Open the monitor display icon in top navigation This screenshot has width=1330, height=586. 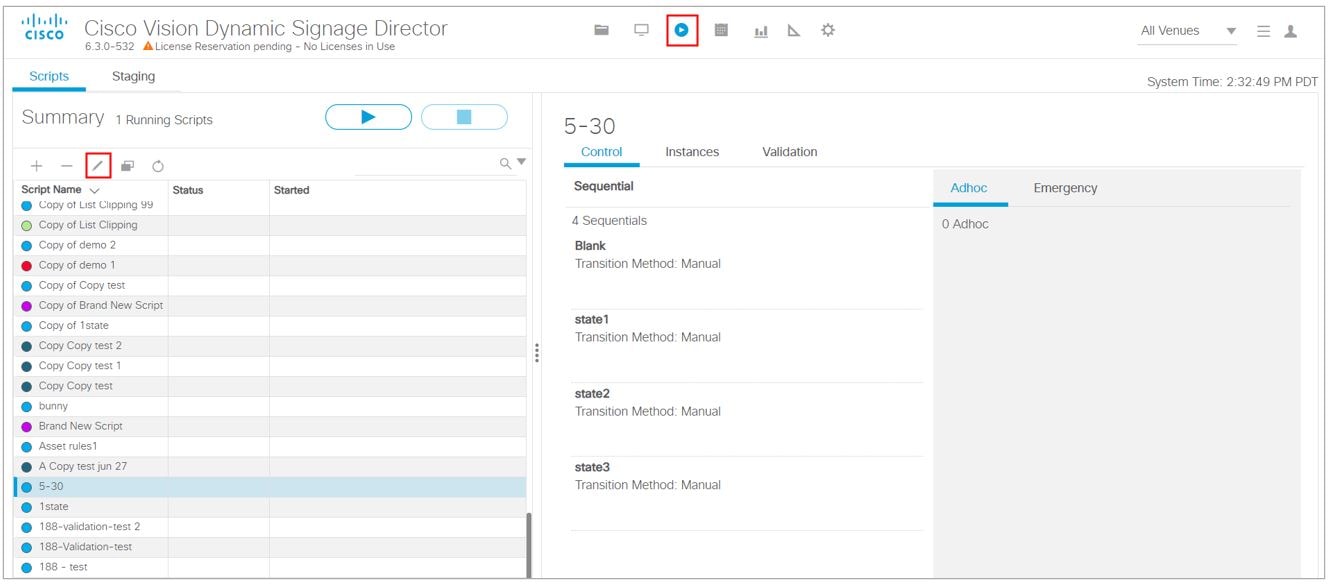tap(641, 30)
